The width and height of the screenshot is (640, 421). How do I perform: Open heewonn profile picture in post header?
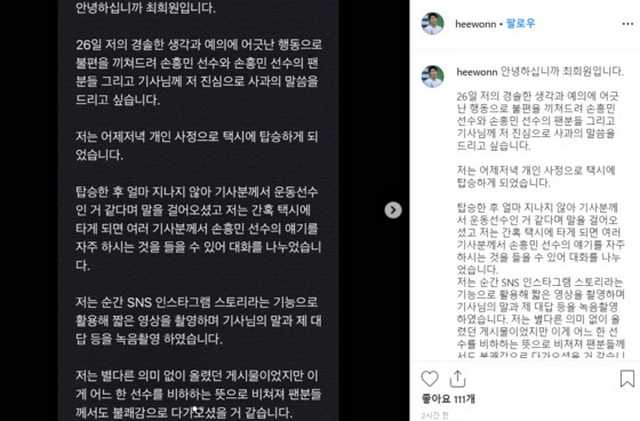pos(433,23)
